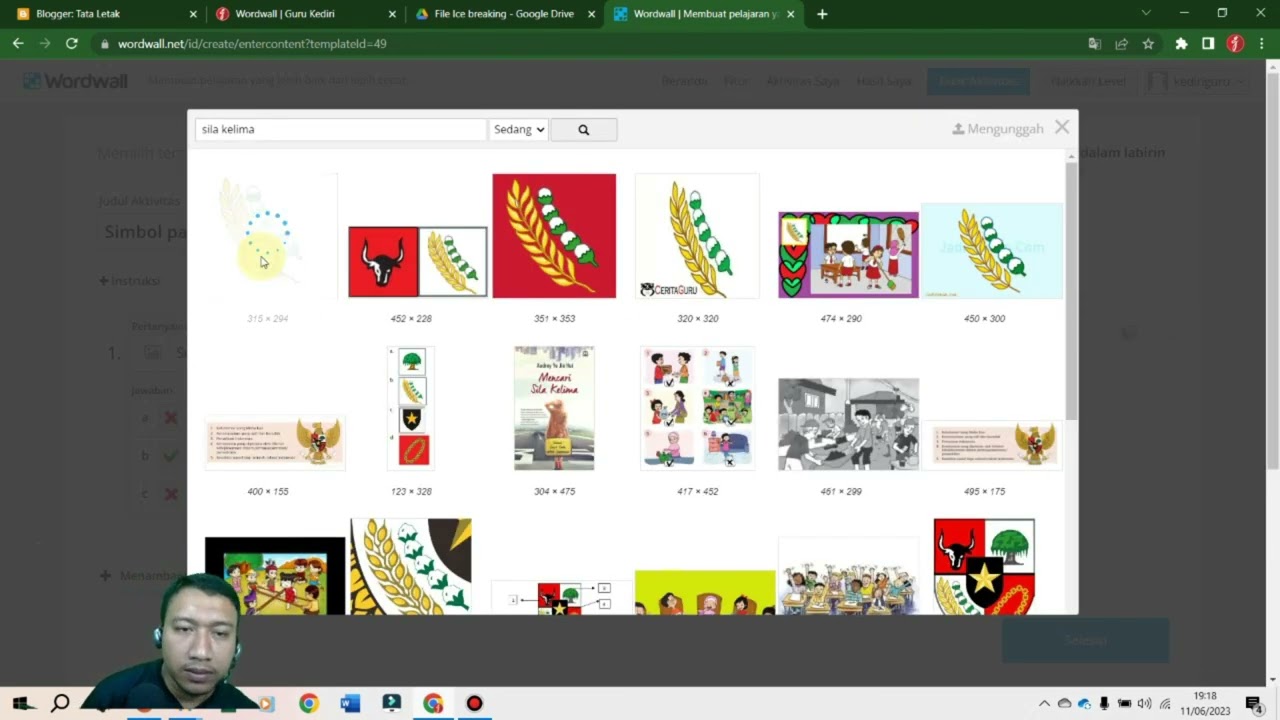Pick the bull head and rice split image
The image size is (1280, 720).
pyautogui.click(x=418, y=262)
